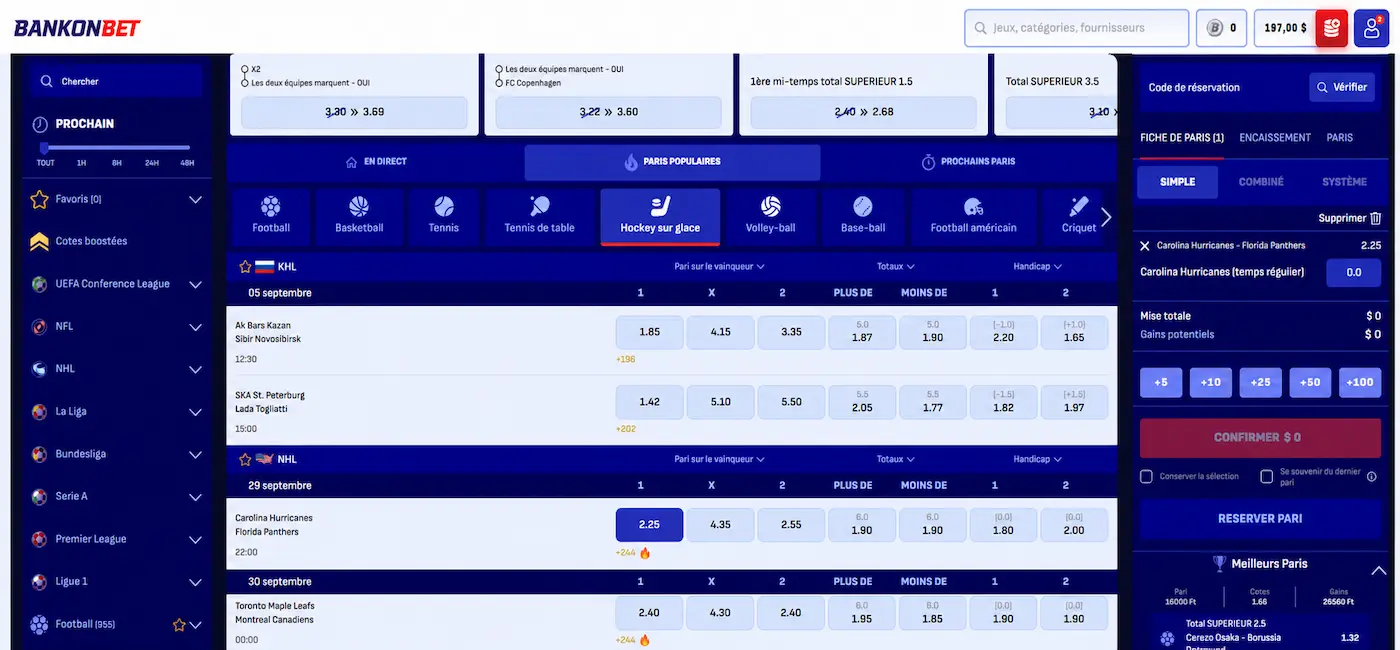Select the Football américain tile
Screen dimensions: 1400x650
pyautogui.click(x=973, y=215)
